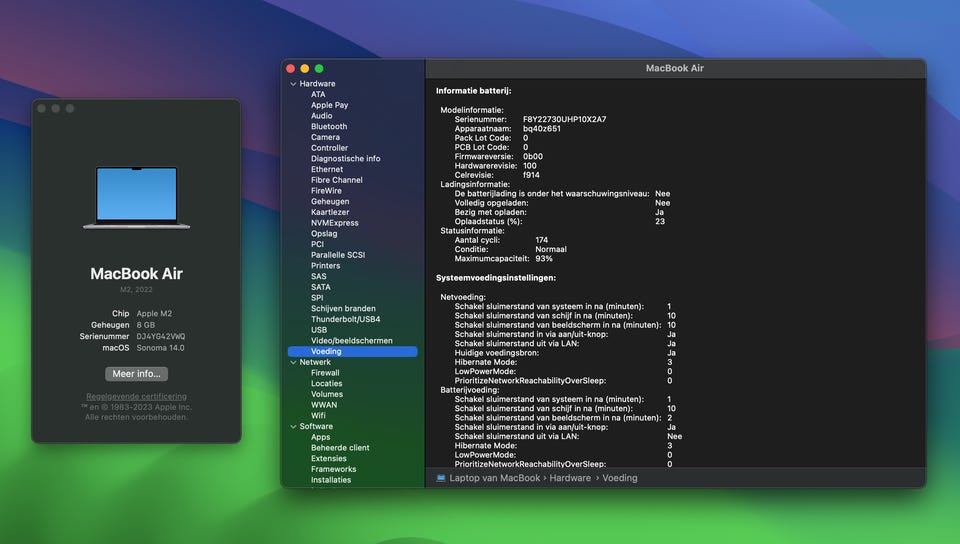Select Frameworks under Software

pos(334,469)
